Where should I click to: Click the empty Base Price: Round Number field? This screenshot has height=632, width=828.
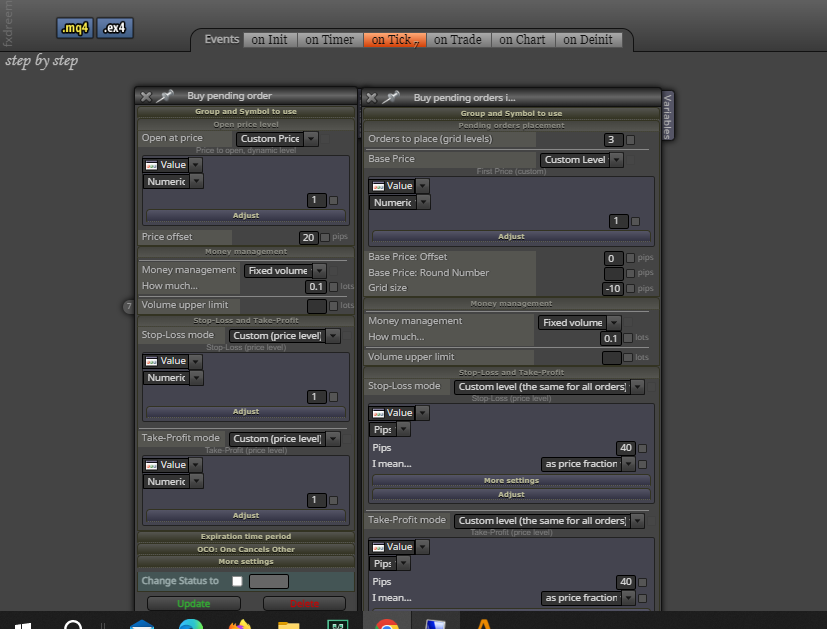click(613, 273)
